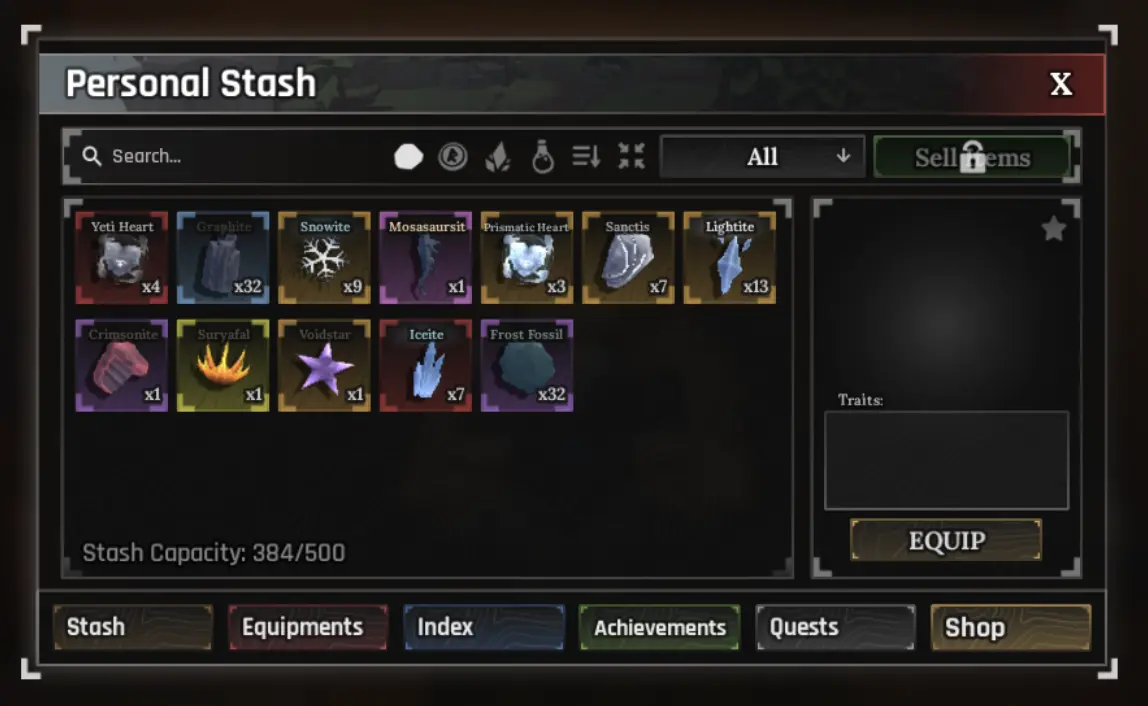Click the EQUIP button
The image size is (1148, 706).
(x=946, y=540)
